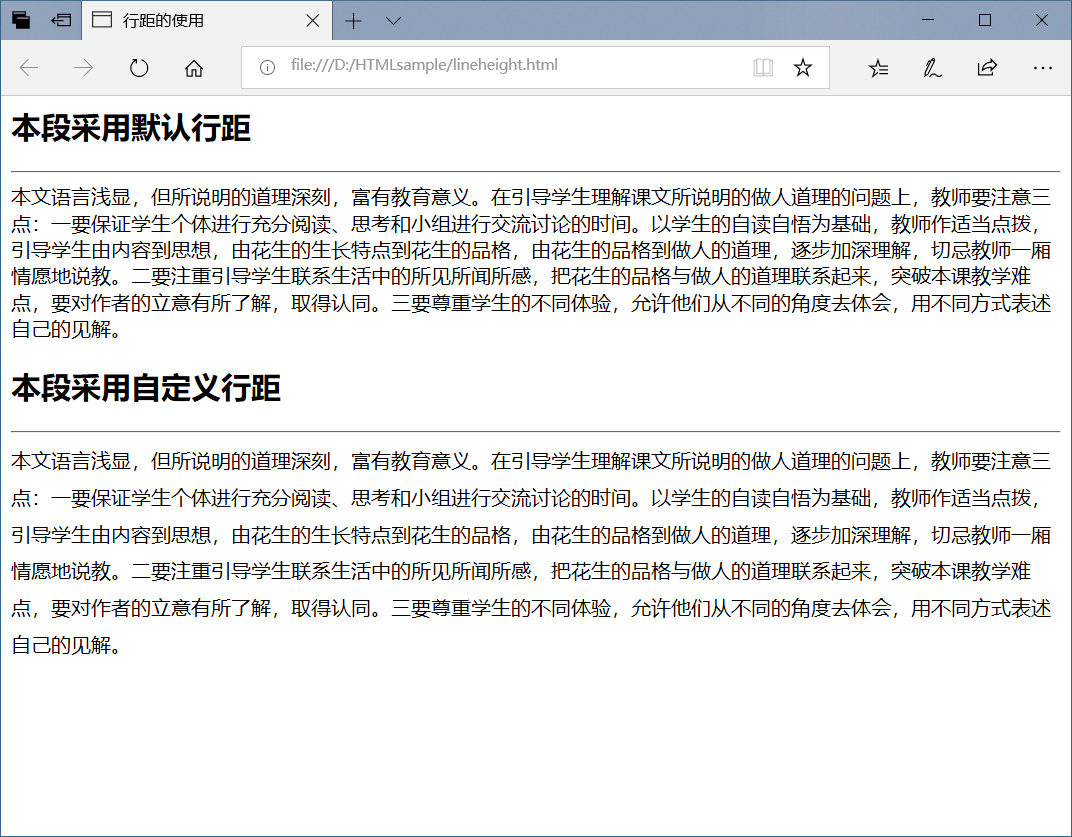Open the Favorites hub list

(879, 68)
